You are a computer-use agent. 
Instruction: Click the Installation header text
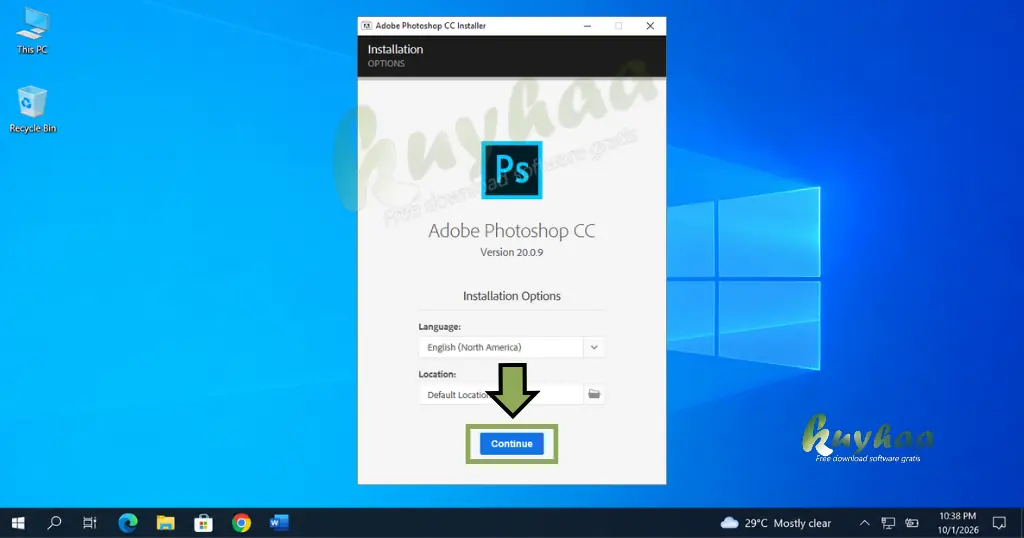pos(395,49)
